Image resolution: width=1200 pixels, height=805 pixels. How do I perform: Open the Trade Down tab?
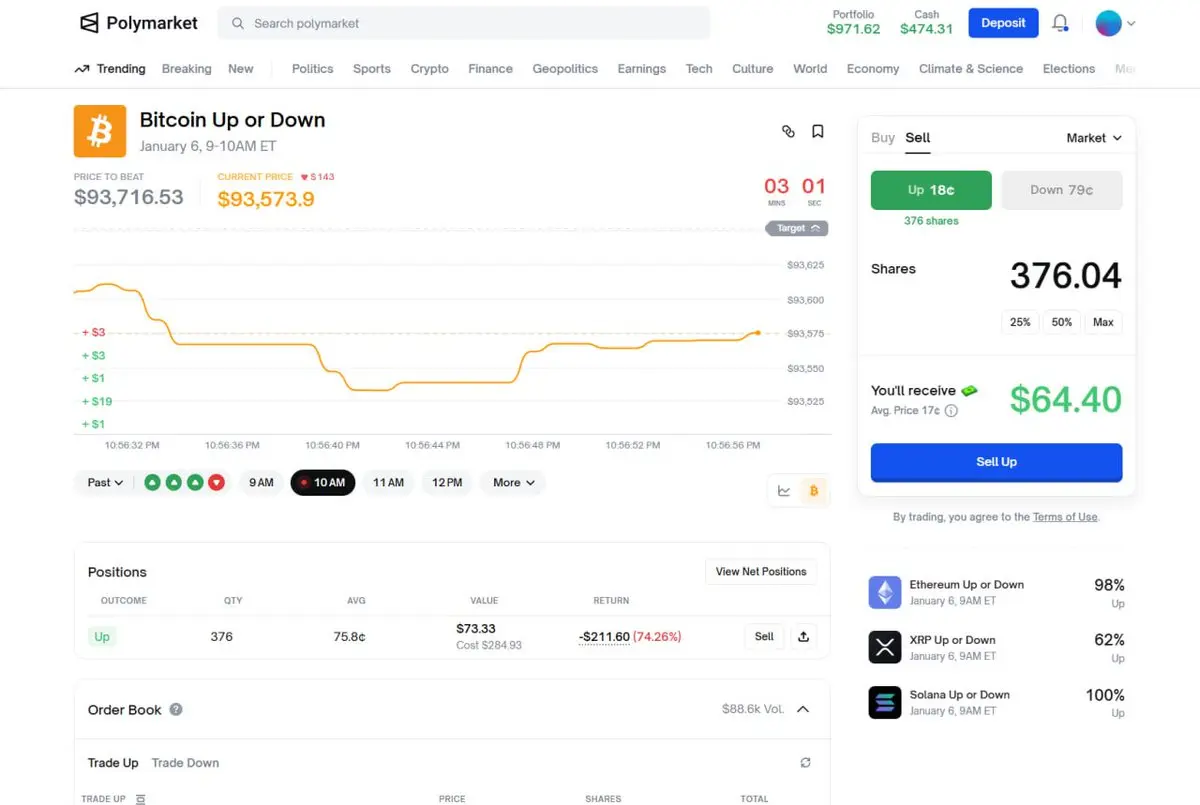pos(185,763)
